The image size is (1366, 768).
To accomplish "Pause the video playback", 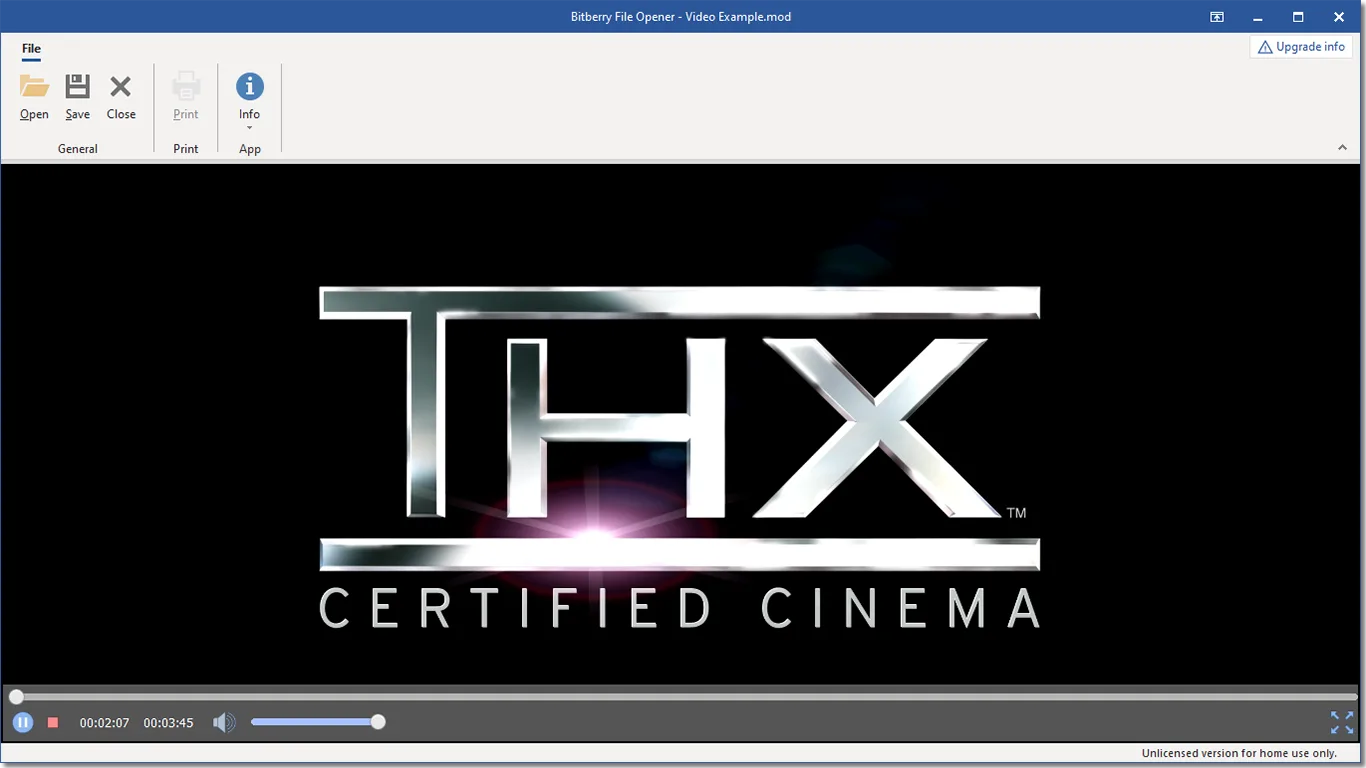I will coord(23,722).
